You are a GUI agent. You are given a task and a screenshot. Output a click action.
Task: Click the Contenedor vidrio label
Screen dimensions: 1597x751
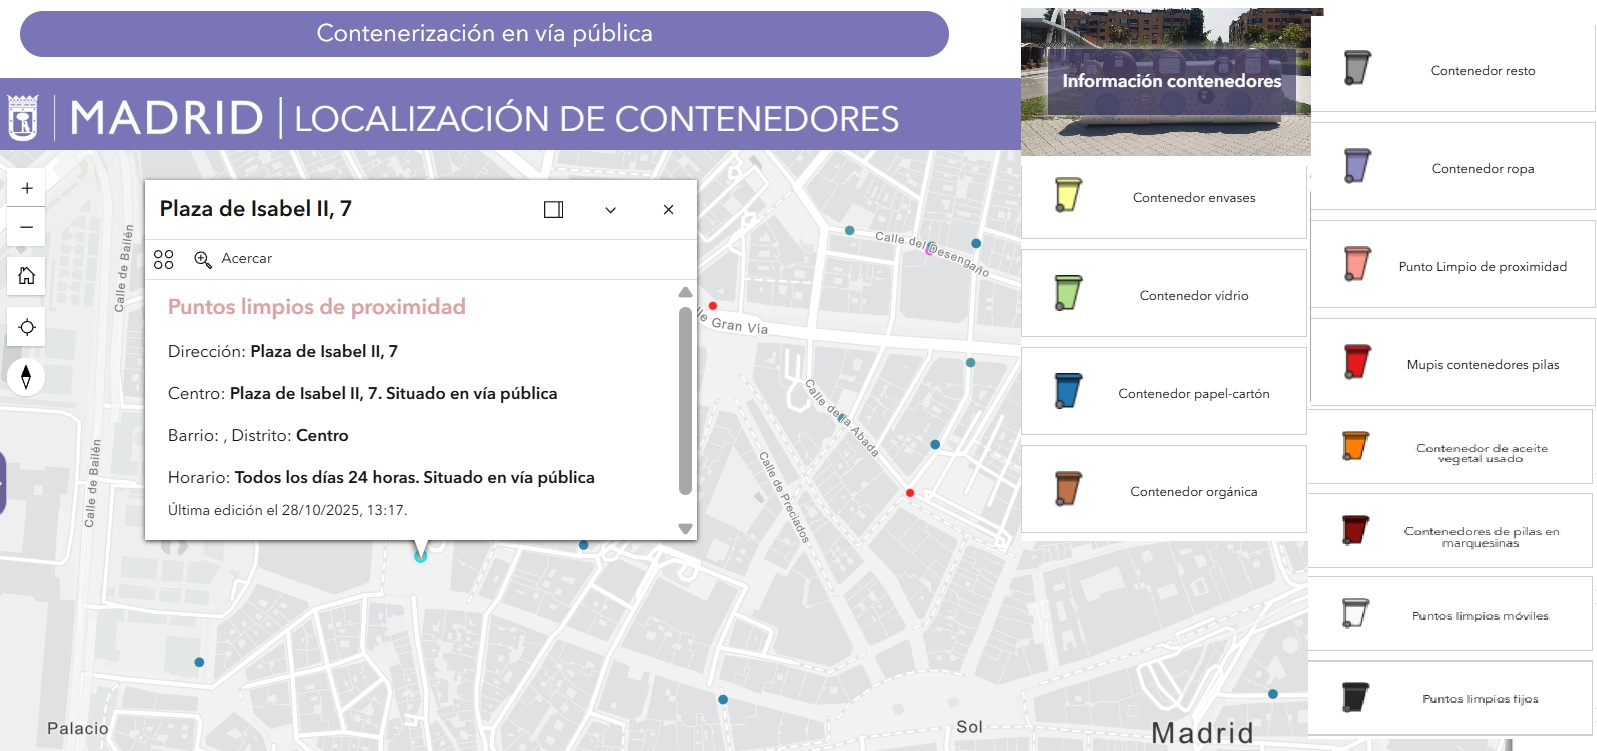pyautogui.click(x=1193, y=296)
